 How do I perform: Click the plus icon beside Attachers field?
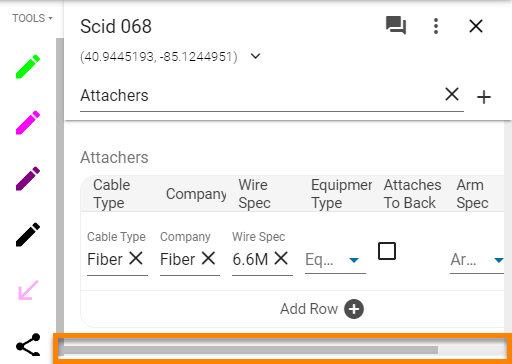click(484, 97)
